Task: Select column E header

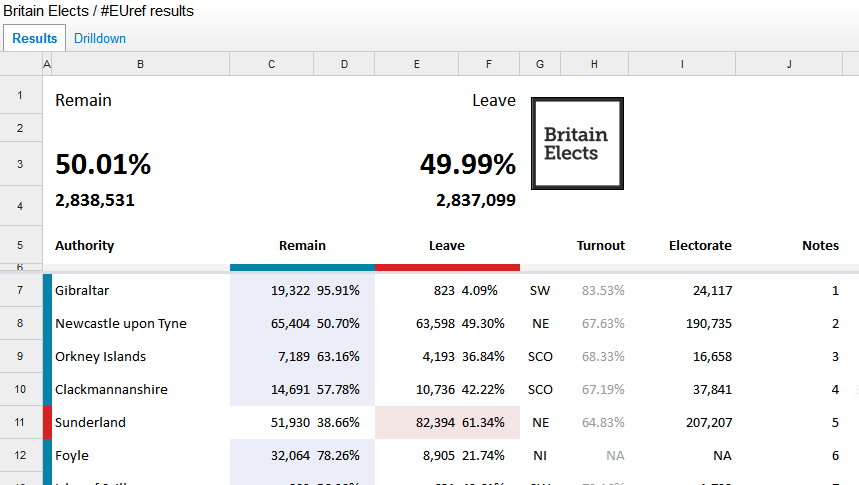Action: 416,64
